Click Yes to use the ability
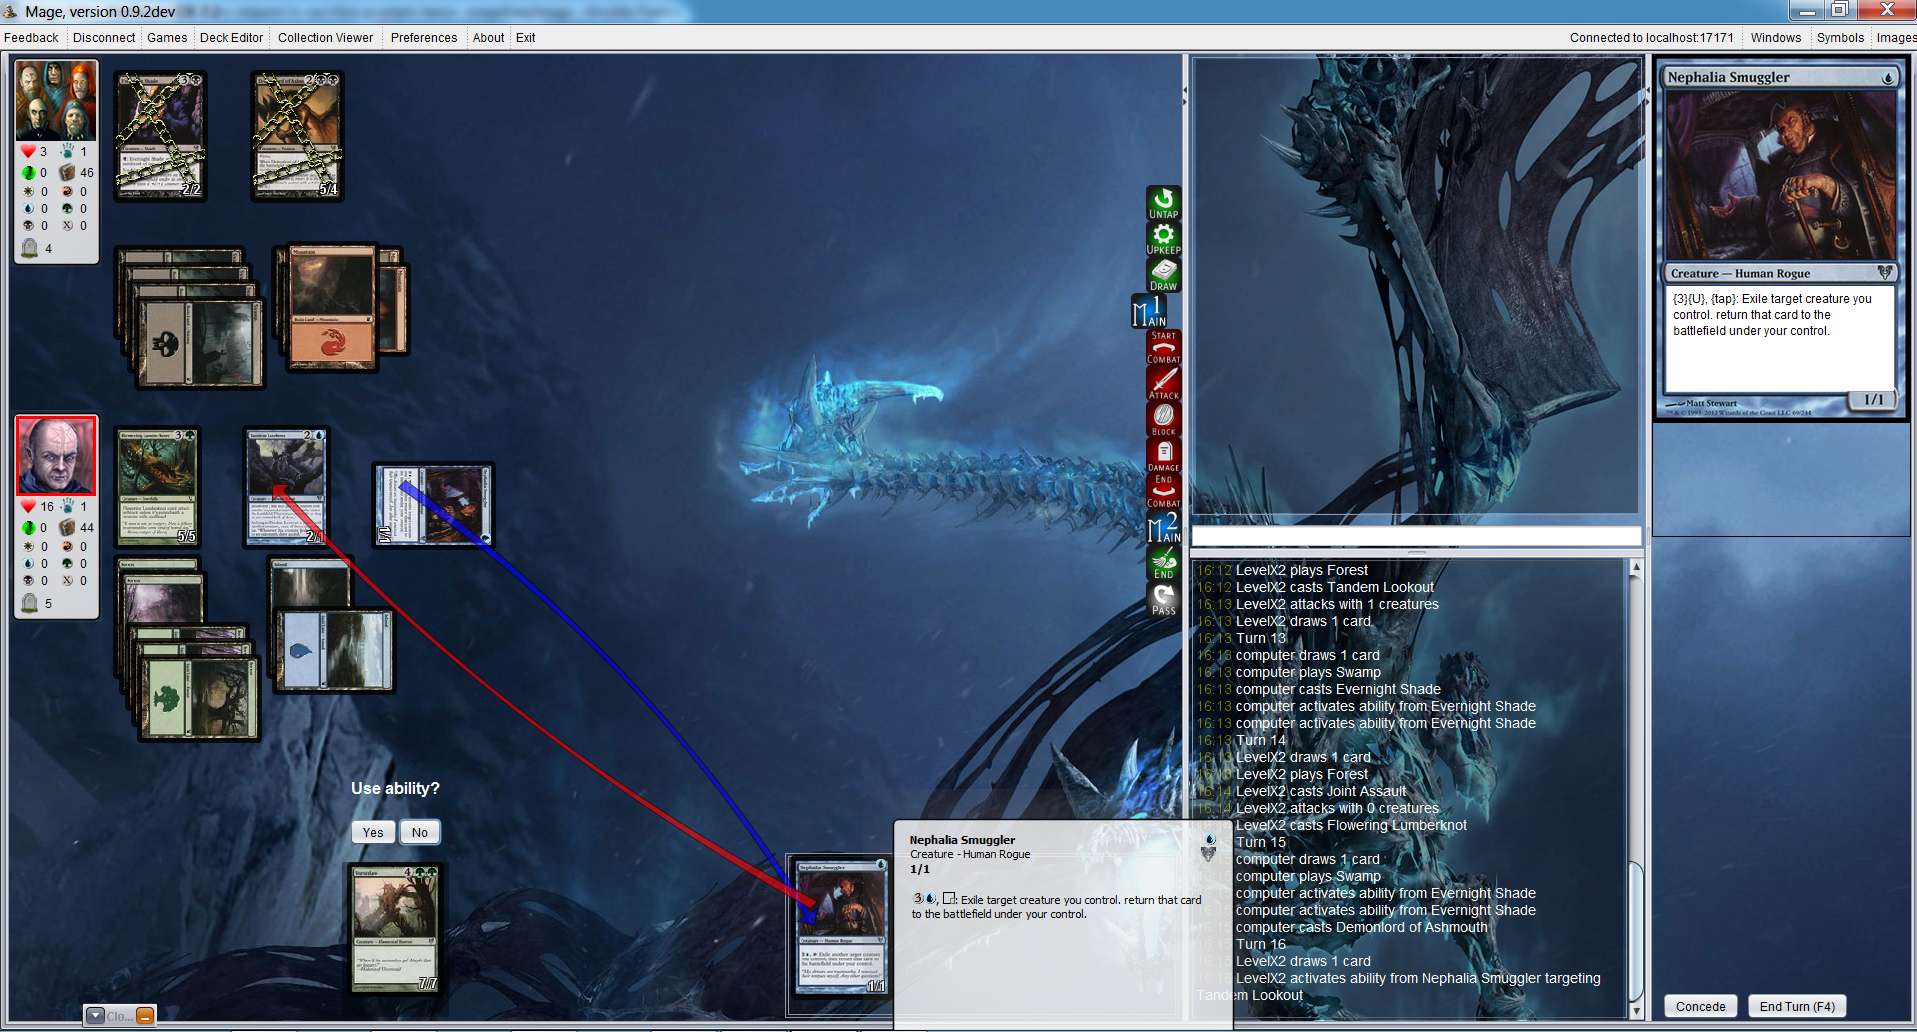1917x1032 pixels. [x=373, y=832]
